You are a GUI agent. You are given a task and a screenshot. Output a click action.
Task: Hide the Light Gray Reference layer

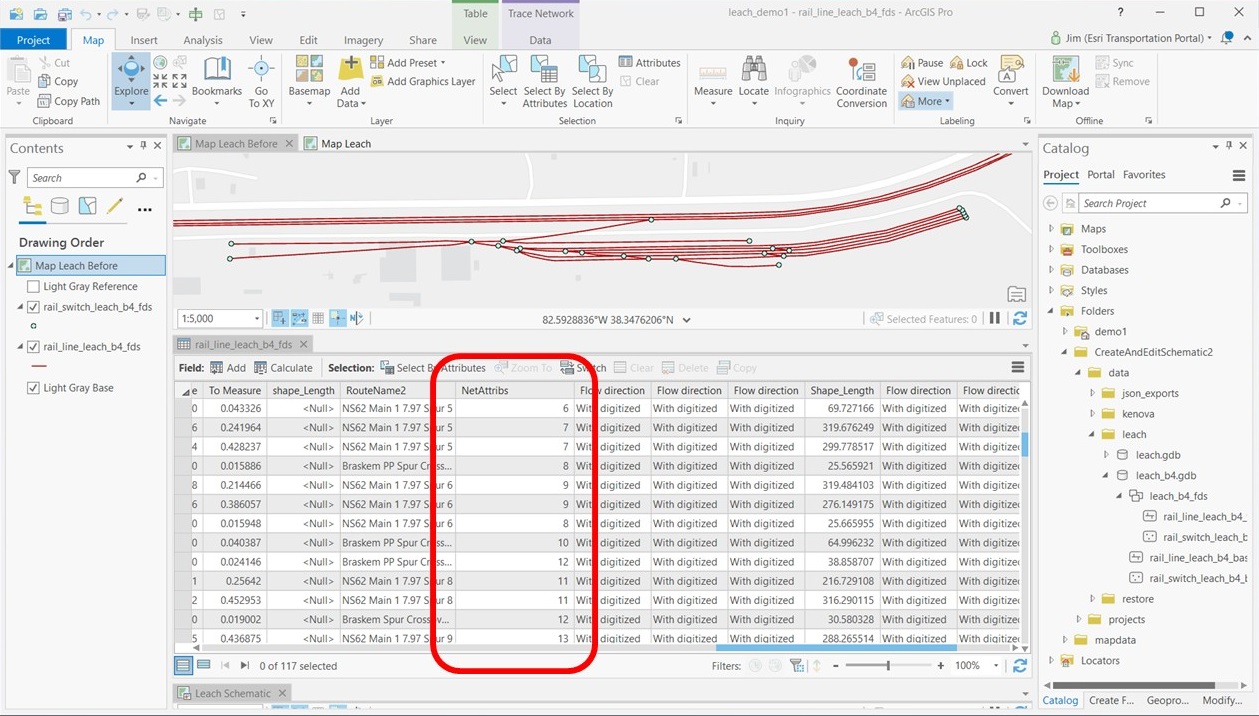point(33,286)
